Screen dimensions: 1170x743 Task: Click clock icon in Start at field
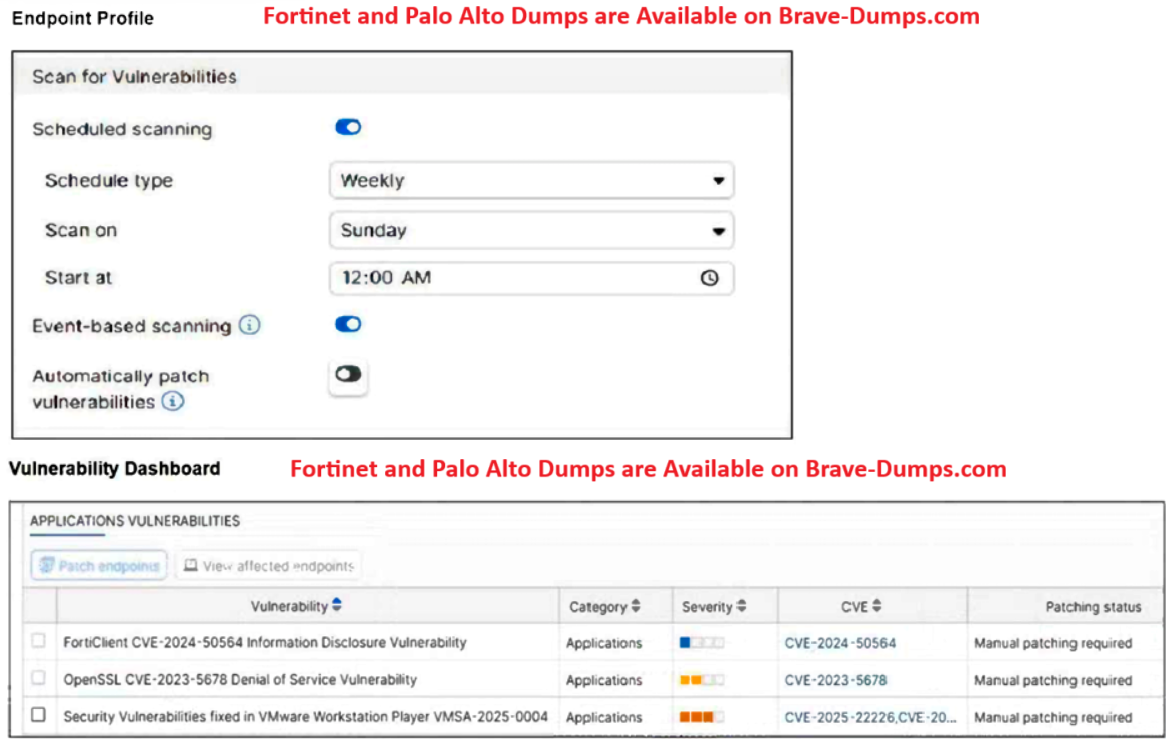click(709, 279)
